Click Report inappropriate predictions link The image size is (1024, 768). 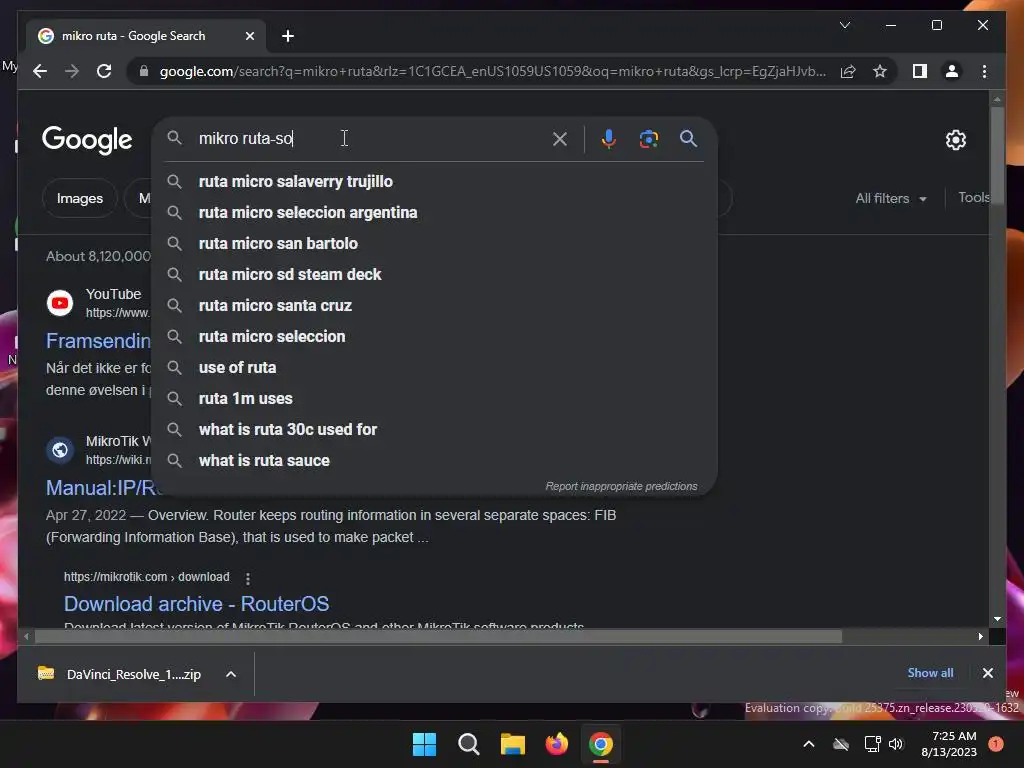[621, 487]
